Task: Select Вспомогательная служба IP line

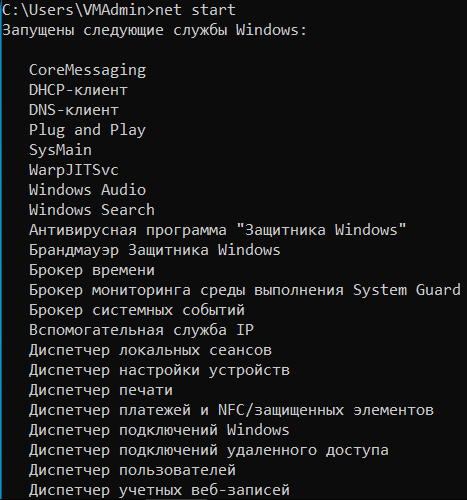Action: 141,330
